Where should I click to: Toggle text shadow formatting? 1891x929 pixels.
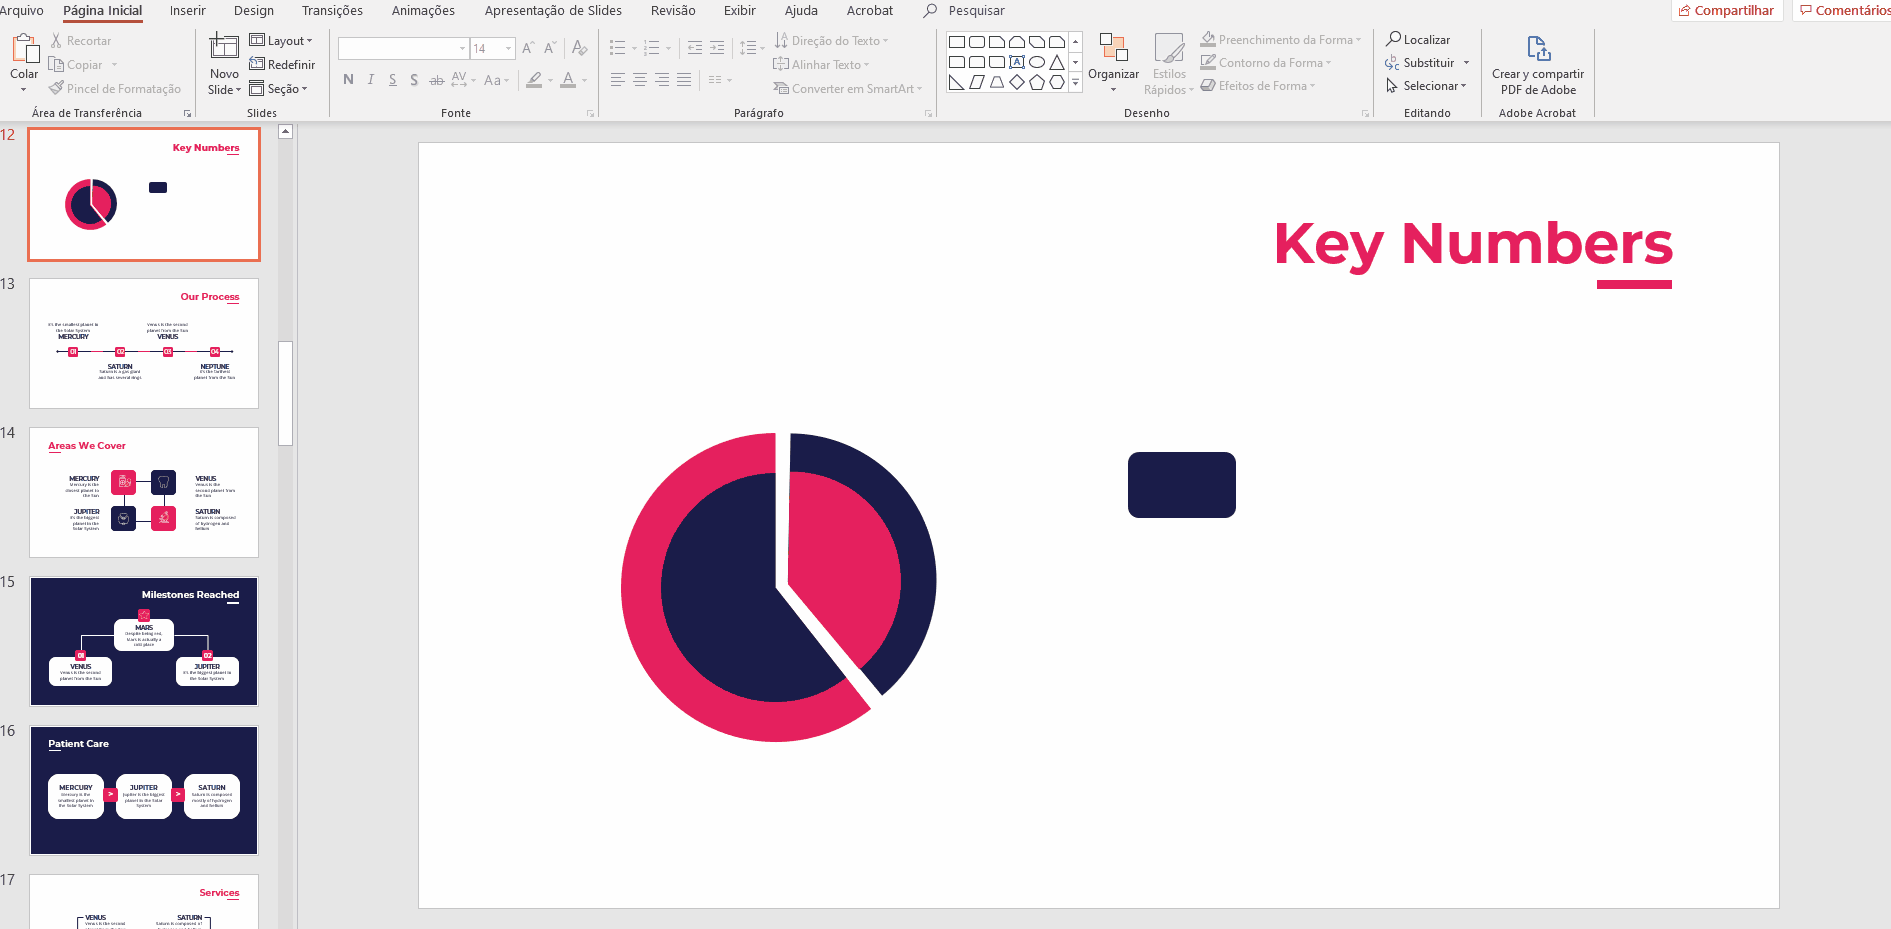pyautogui.click(x=414, y=80)
